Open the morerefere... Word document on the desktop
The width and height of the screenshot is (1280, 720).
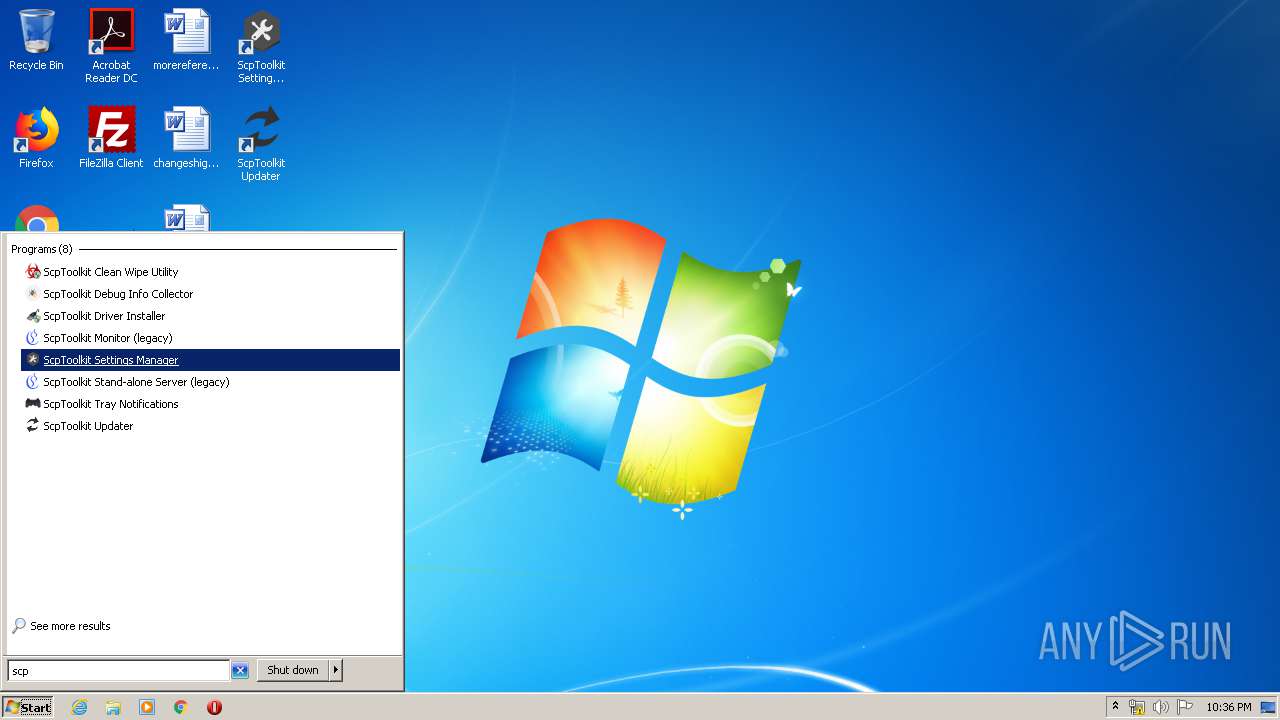click(x=186, y=41)
